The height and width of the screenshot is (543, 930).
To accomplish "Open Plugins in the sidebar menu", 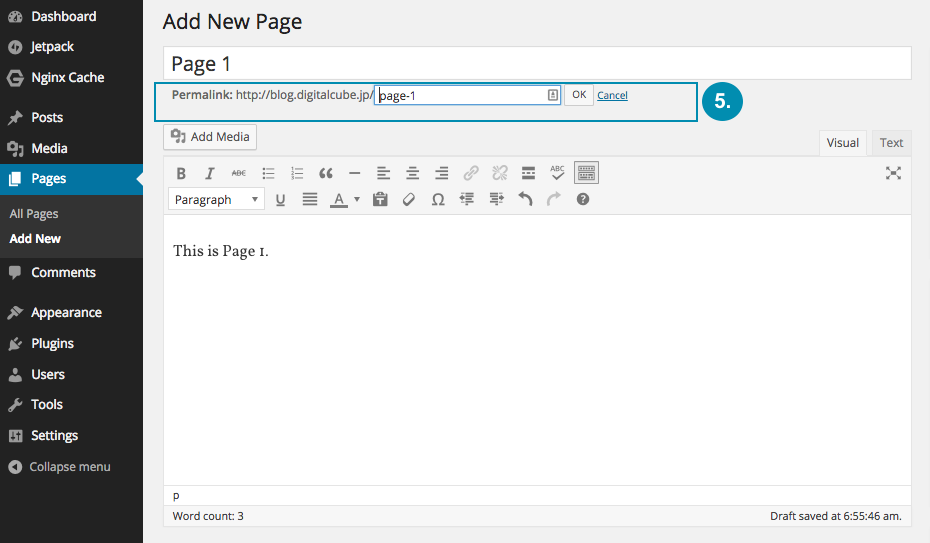I will pyautogui.click(x=52, y=343).
